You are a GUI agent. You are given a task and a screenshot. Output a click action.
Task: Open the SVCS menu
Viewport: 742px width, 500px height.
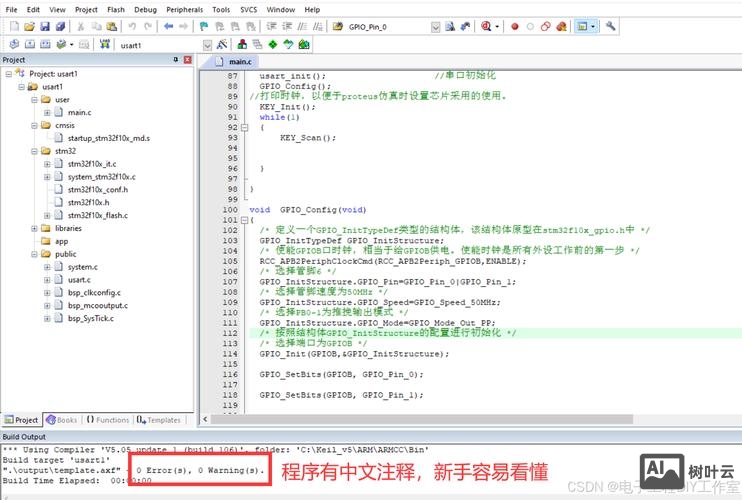click(x=248, y=9)
